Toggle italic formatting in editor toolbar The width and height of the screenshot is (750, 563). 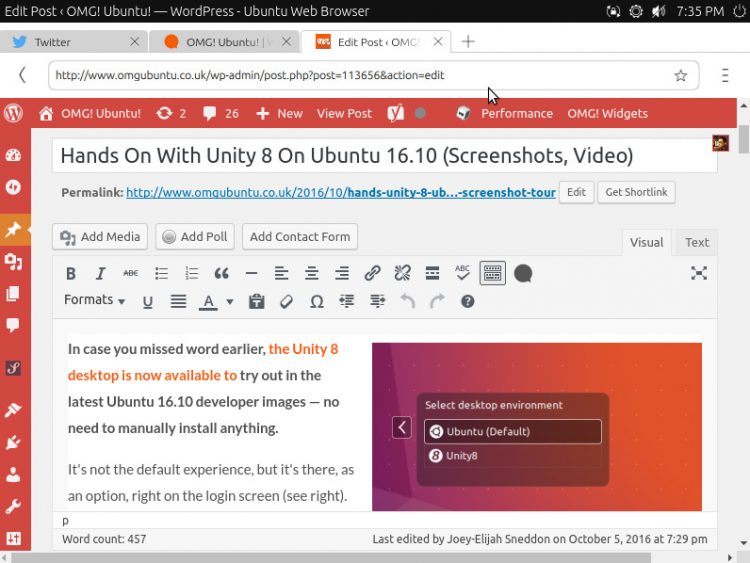pyautogui.click(x=100, y=274)
